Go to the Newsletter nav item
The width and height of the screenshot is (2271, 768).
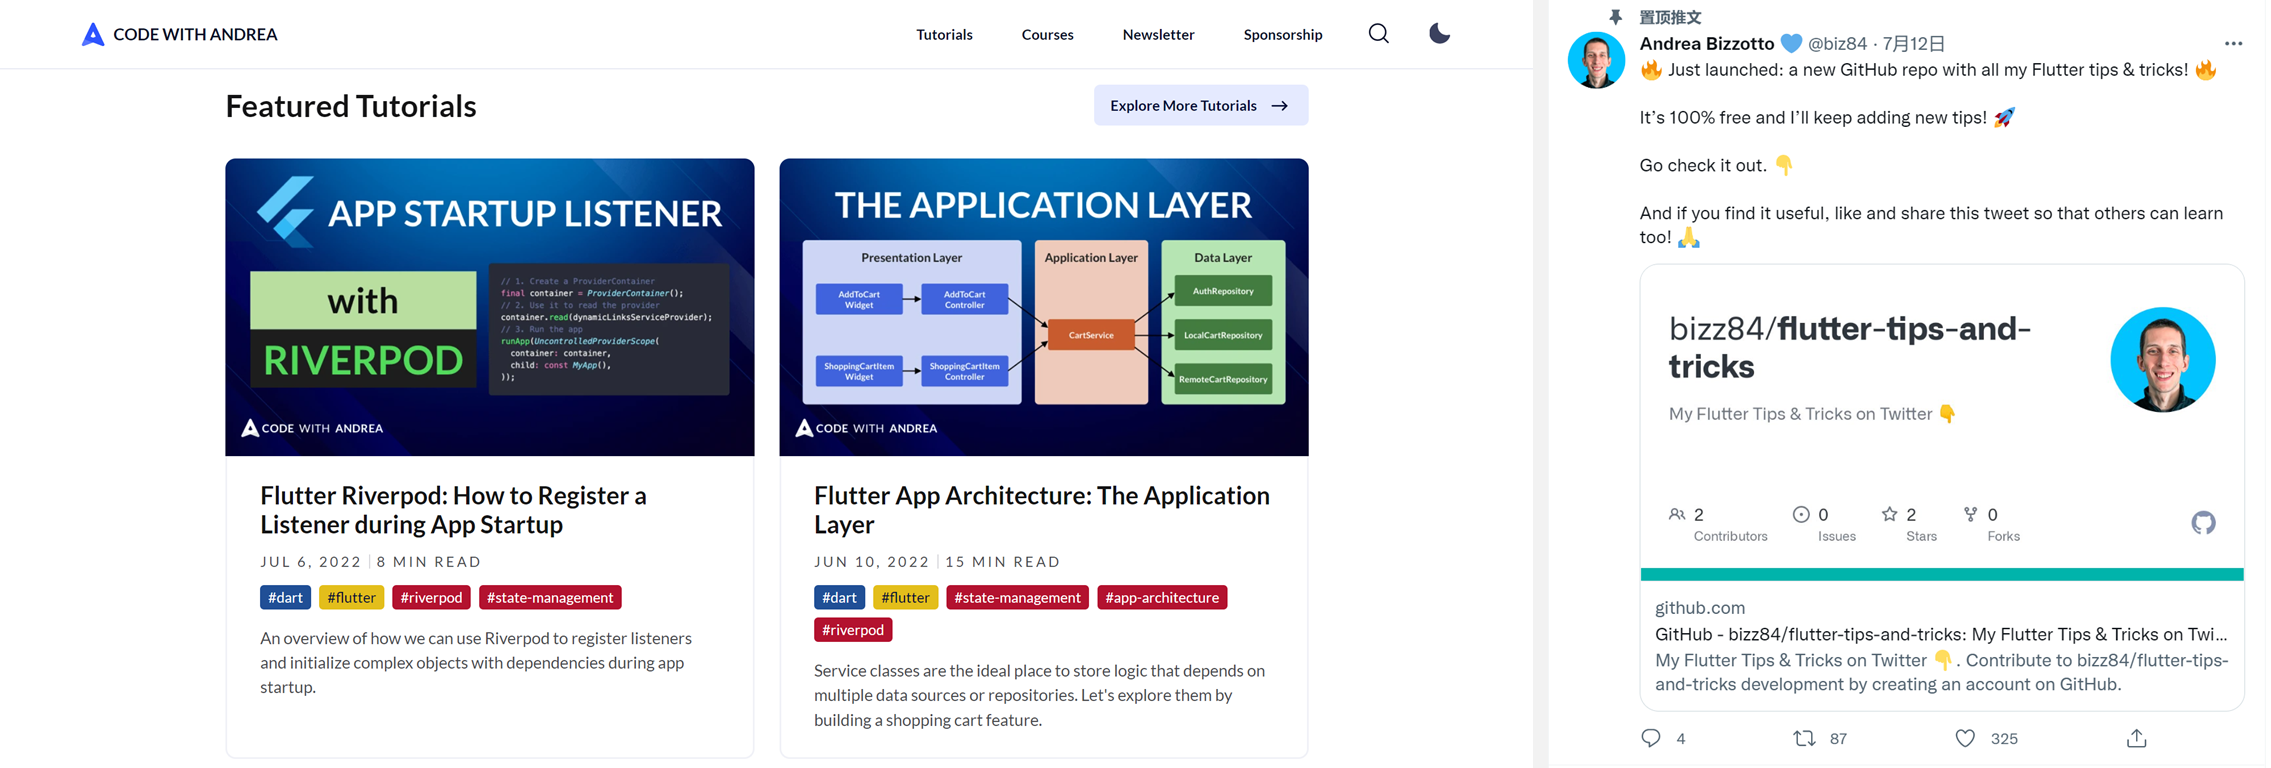click(x=1158, y=34)
